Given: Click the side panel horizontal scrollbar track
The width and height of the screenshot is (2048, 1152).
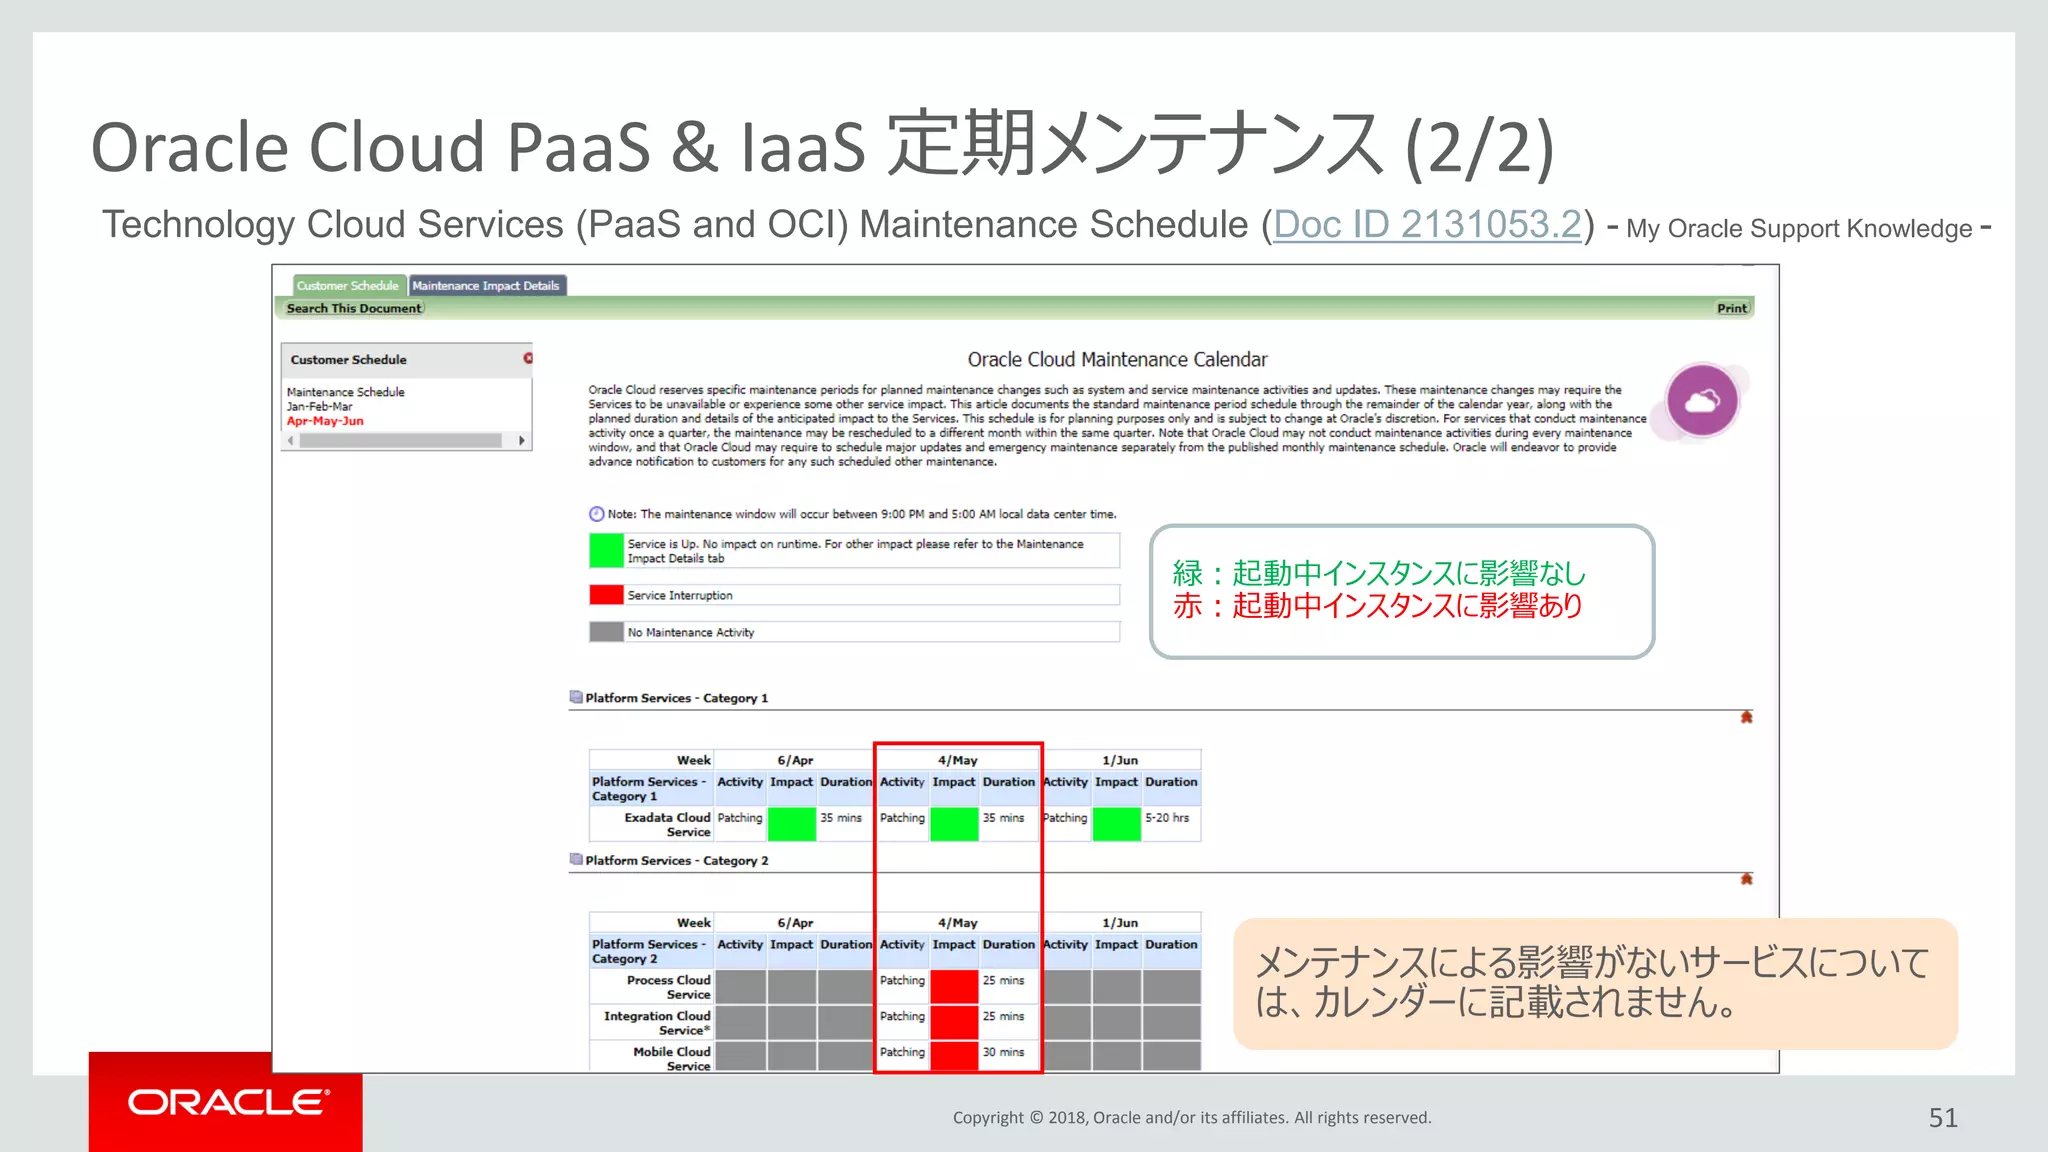Looking at the screenshot, I should tap(400, 440).
